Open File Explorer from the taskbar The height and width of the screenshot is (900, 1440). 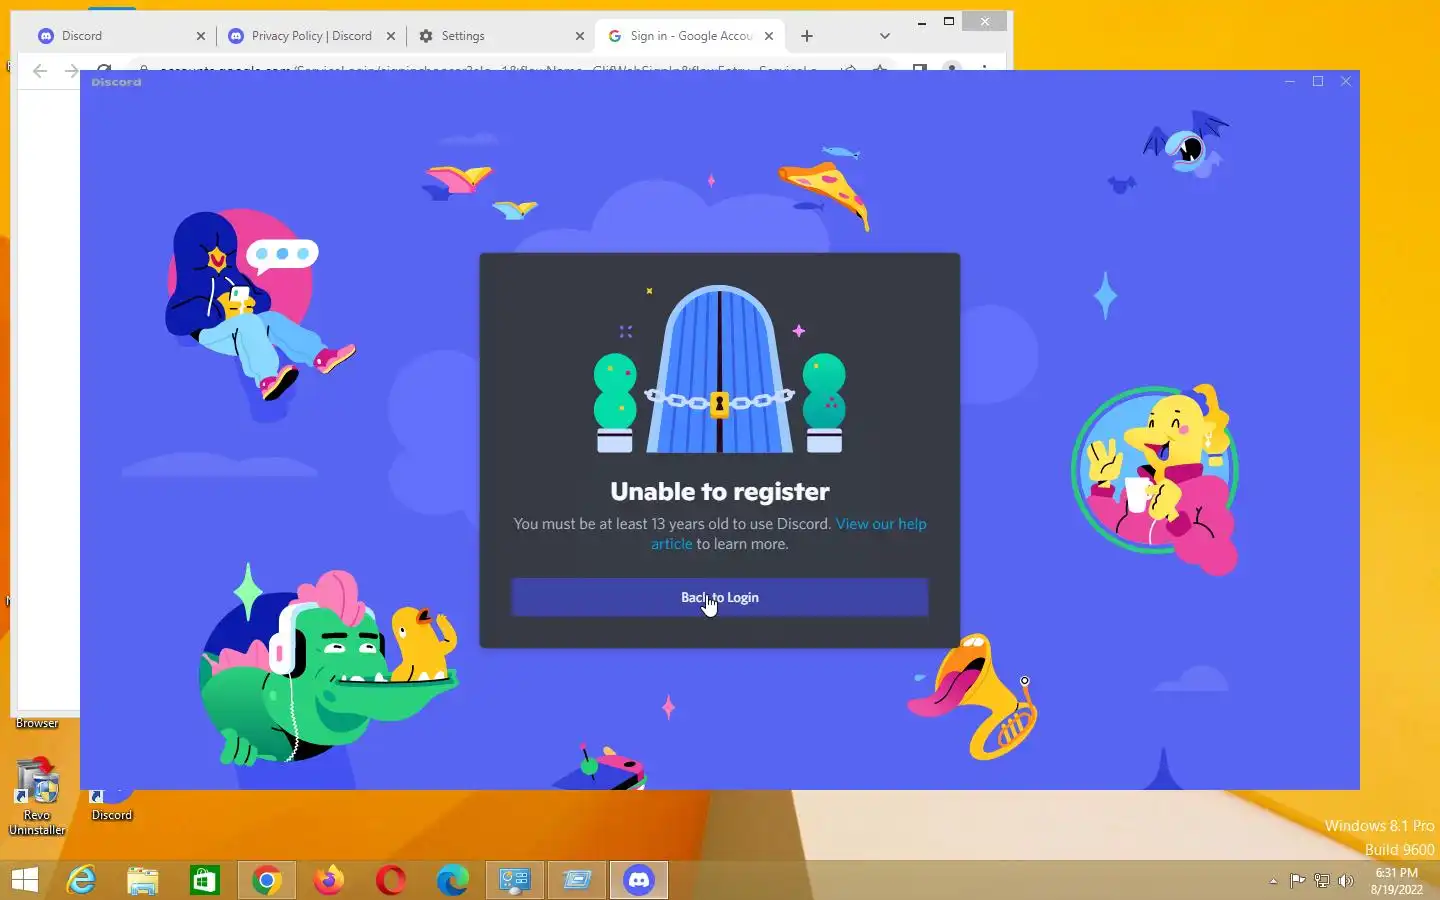pos(143,880)
